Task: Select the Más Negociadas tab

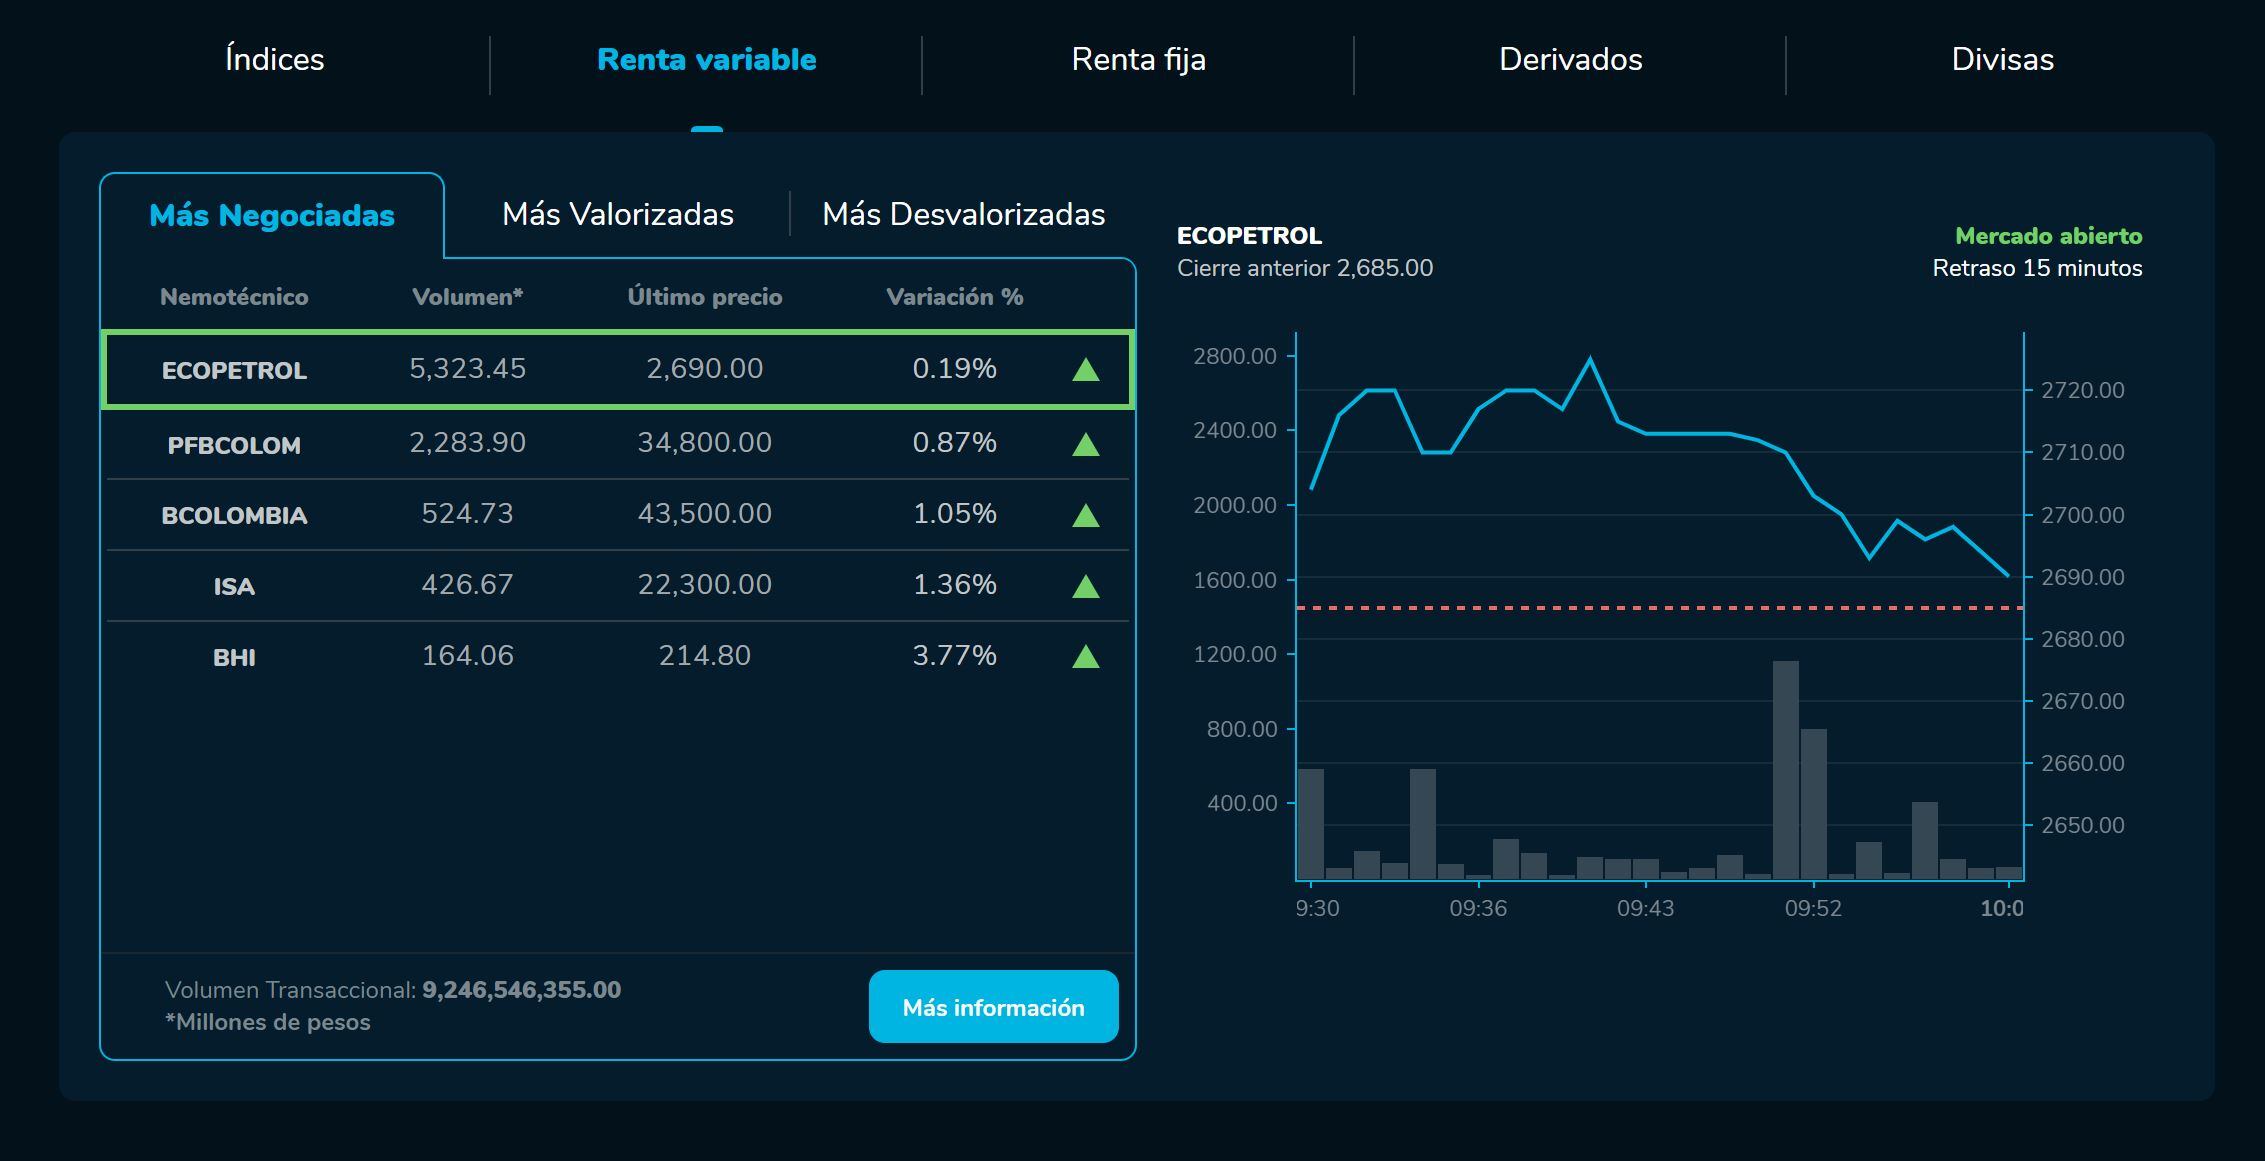Action: pyautogui.click(x=271, y=216)
